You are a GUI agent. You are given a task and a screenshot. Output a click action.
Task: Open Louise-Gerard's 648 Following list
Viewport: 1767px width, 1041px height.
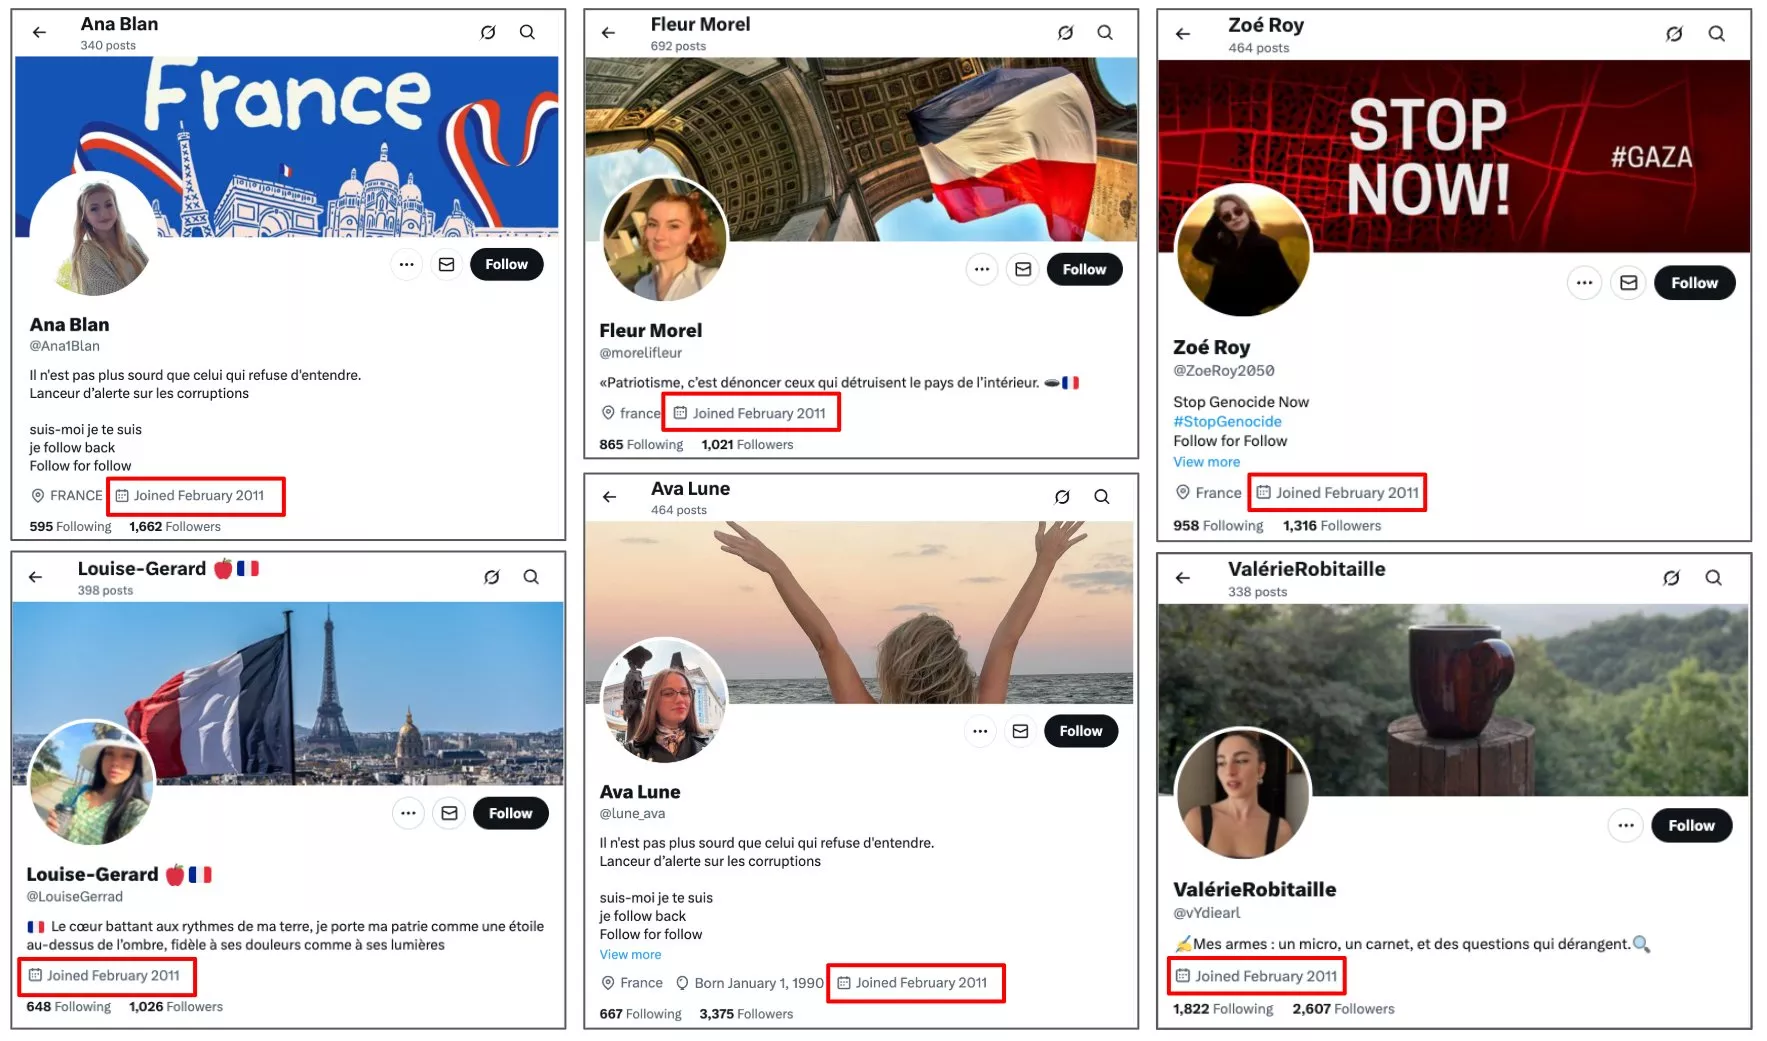click(x=69, y=1007)
